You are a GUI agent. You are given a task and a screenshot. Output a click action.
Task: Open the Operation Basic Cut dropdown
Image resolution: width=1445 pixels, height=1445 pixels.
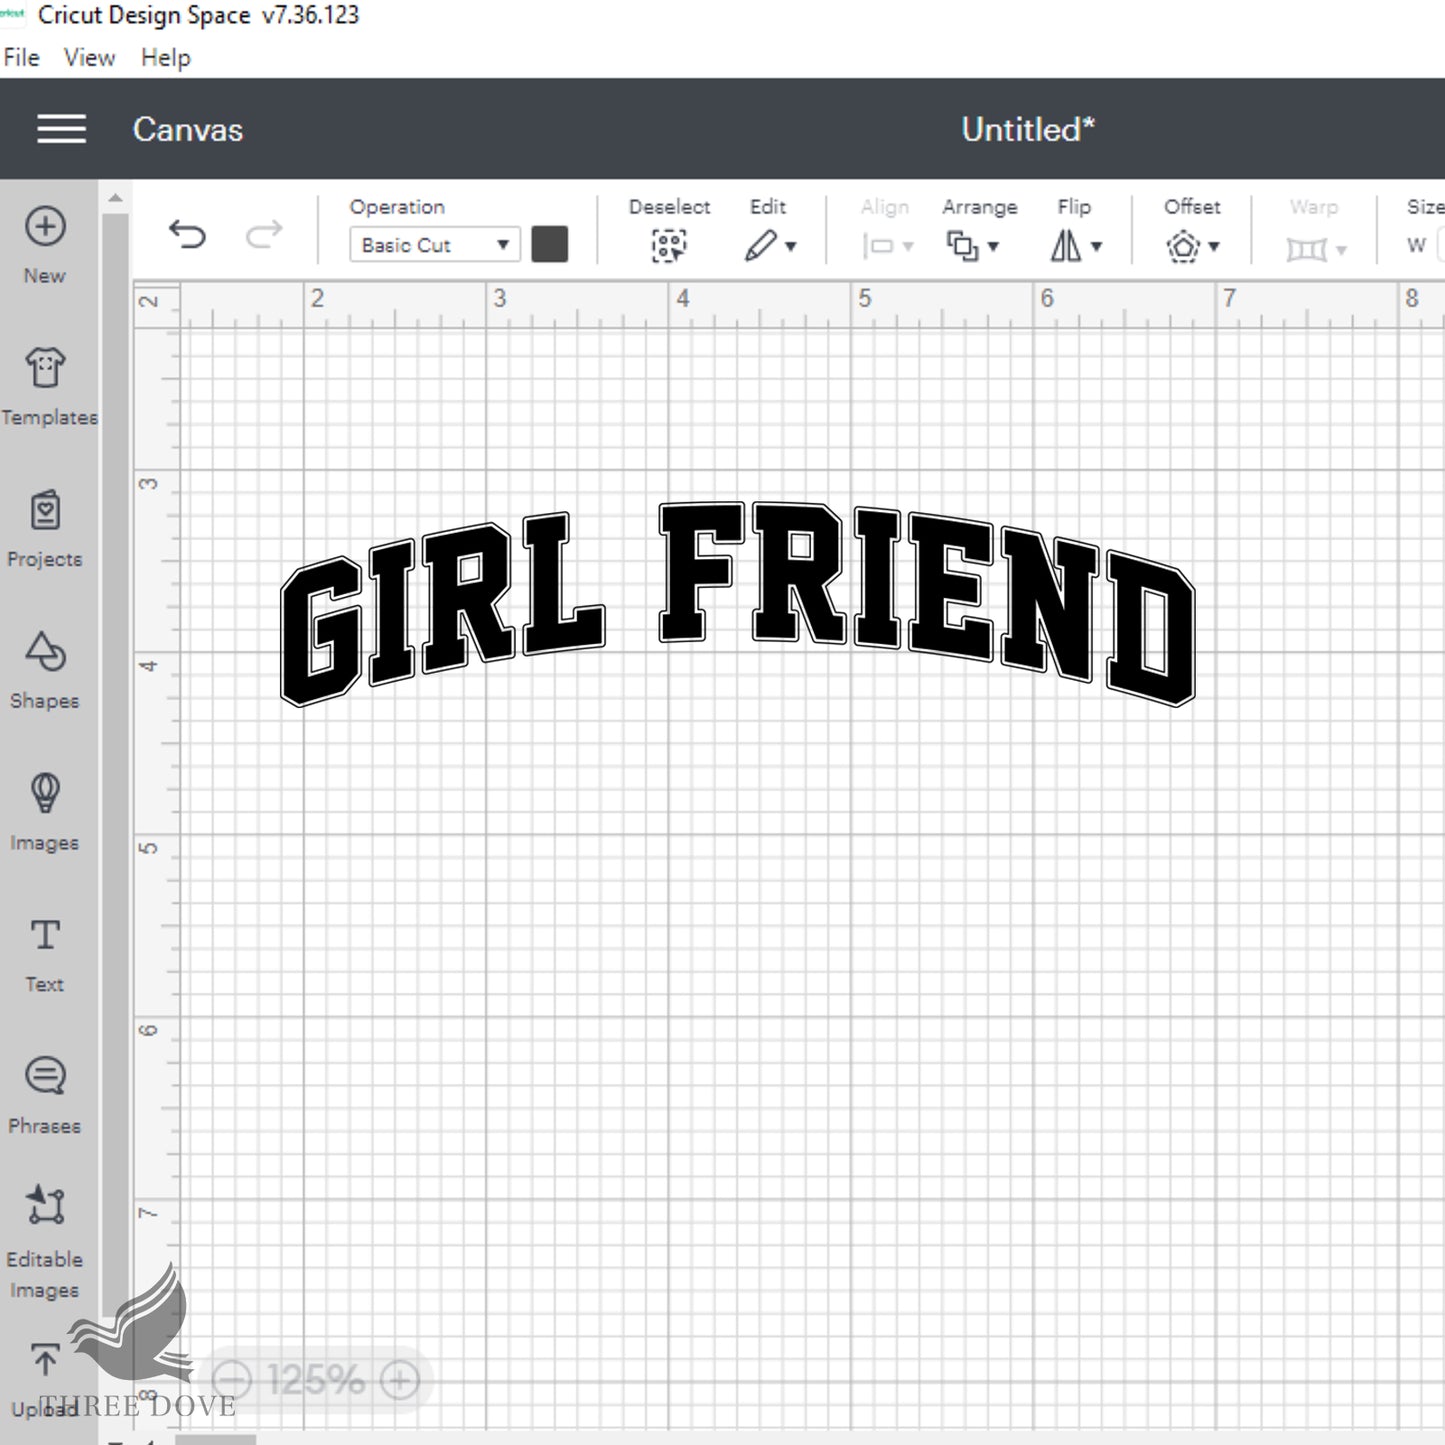pyautogui.click(x=434, y=245)
